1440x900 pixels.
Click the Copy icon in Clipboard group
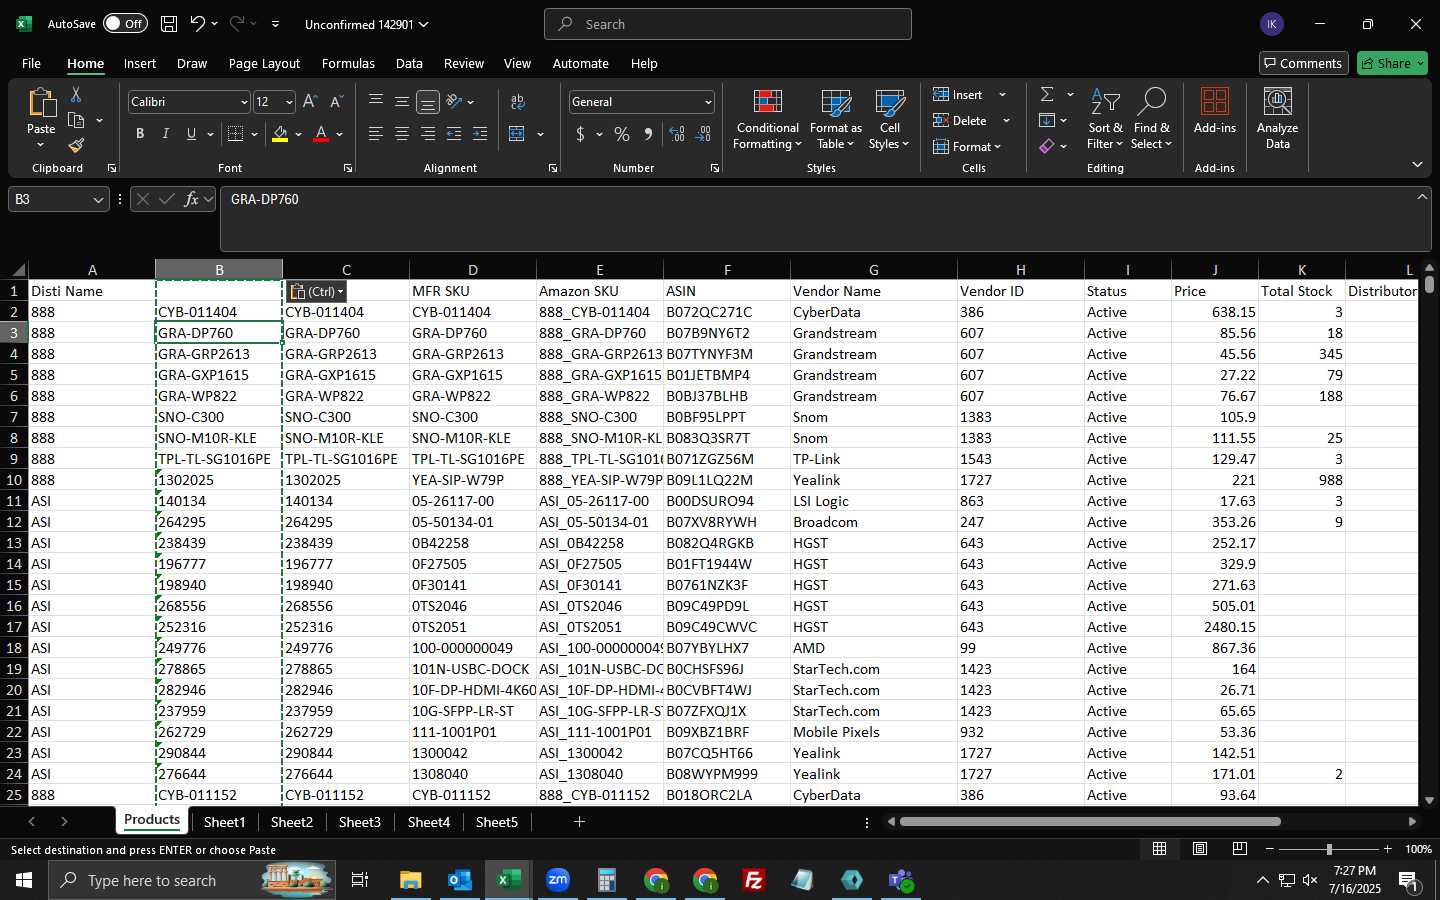(x=76, y=120)
